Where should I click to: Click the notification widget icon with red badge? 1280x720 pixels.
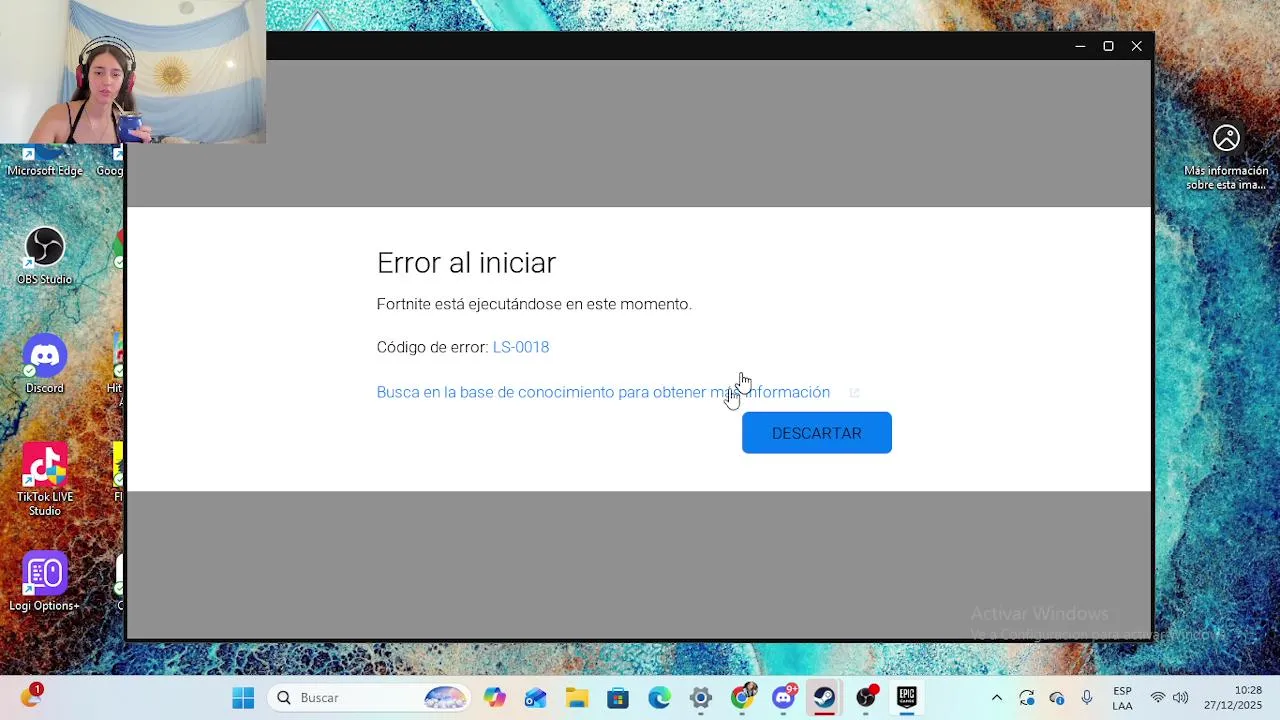tap(31, 696)
